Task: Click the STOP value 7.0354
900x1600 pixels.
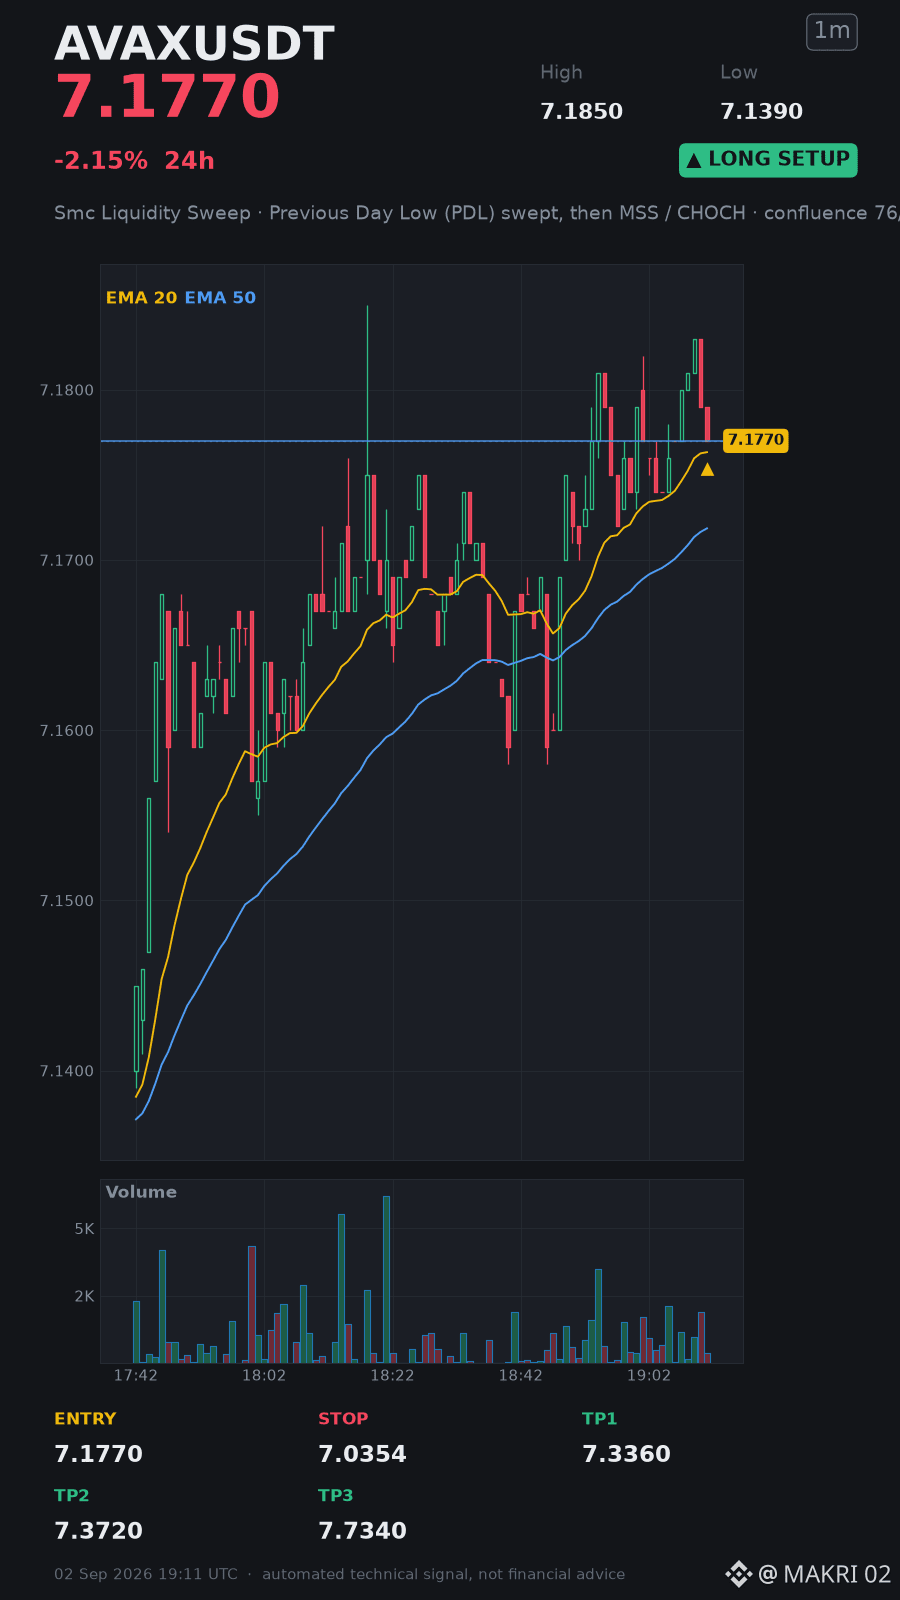Action: pos(362,1454)
